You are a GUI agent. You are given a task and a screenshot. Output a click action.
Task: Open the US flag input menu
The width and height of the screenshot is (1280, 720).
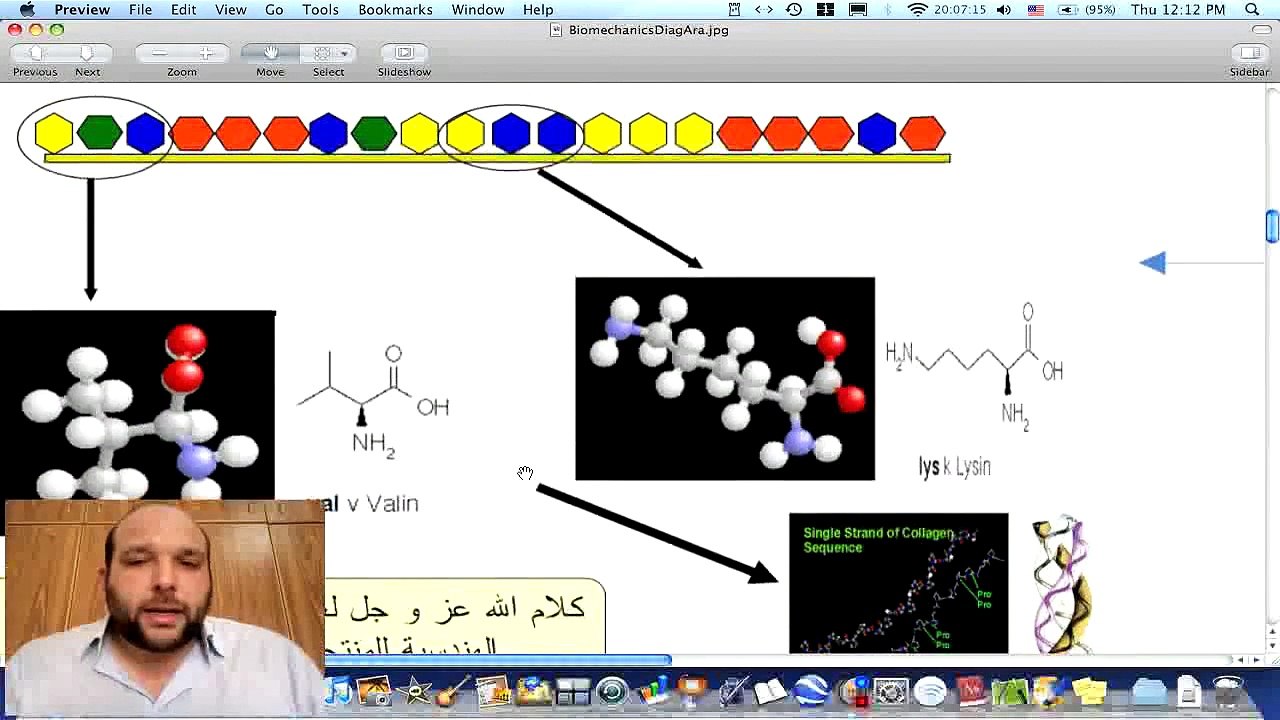point(1036,10)
